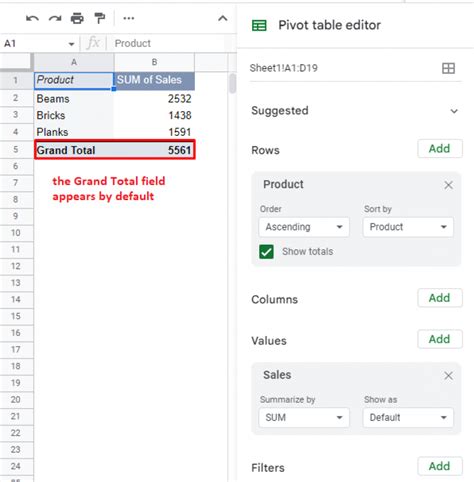Select column B header
Image resolution: width=474 pixels, height=482 pixels.
click(x=154, y=62)
